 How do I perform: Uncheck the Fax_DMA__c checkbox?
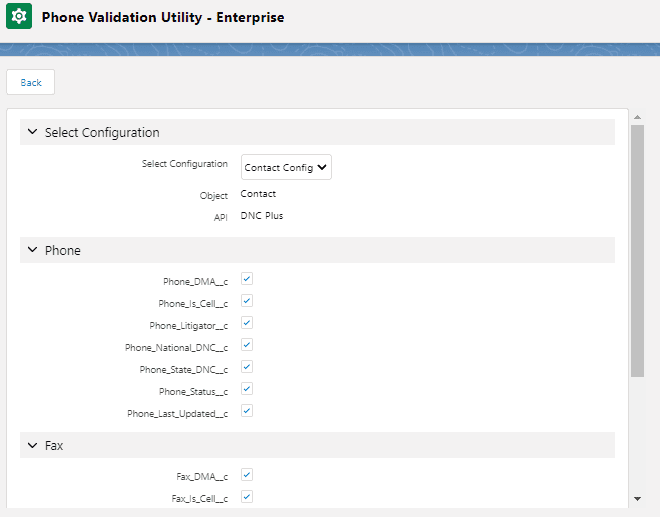(x=247, y=475)
